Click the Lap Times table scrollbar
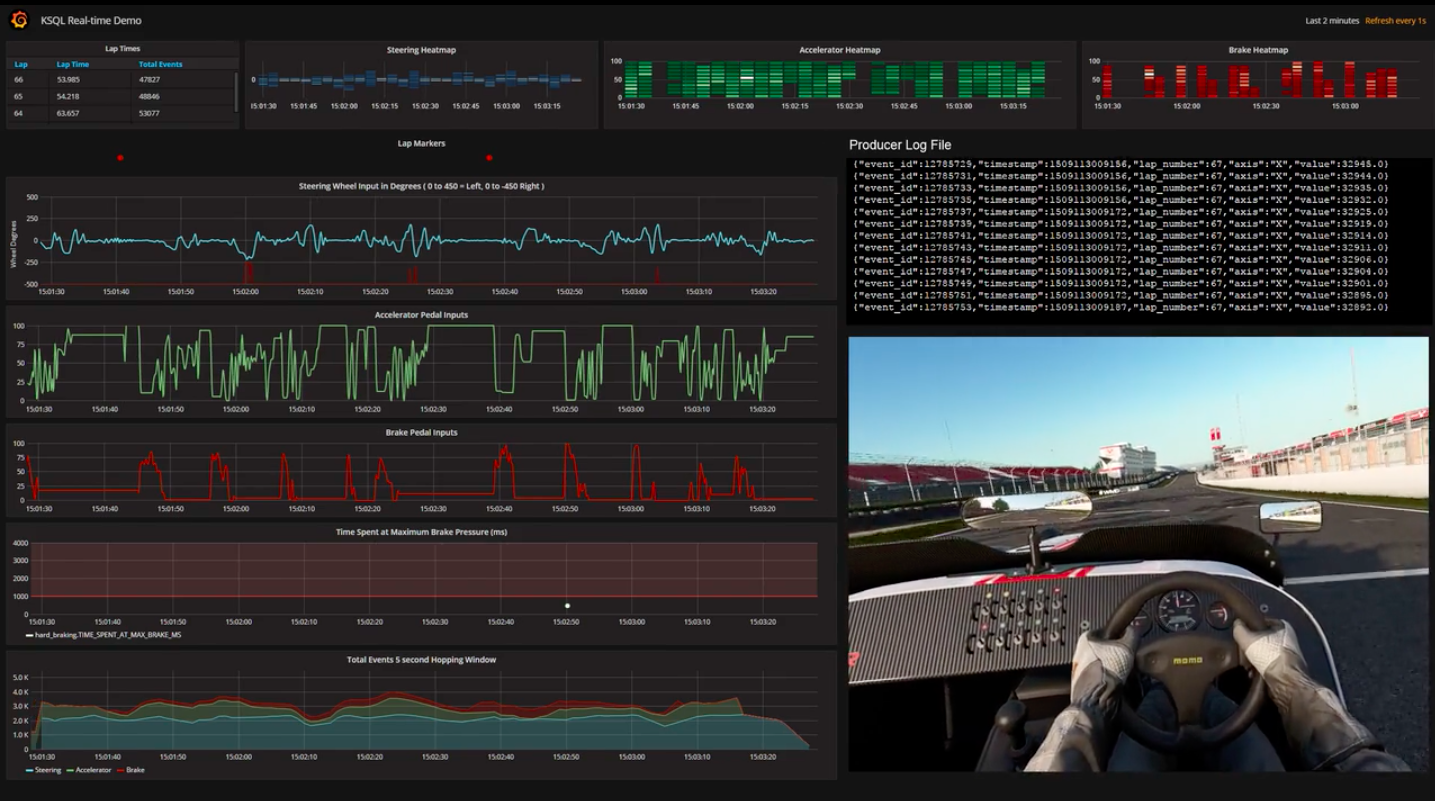 point(237,90)
